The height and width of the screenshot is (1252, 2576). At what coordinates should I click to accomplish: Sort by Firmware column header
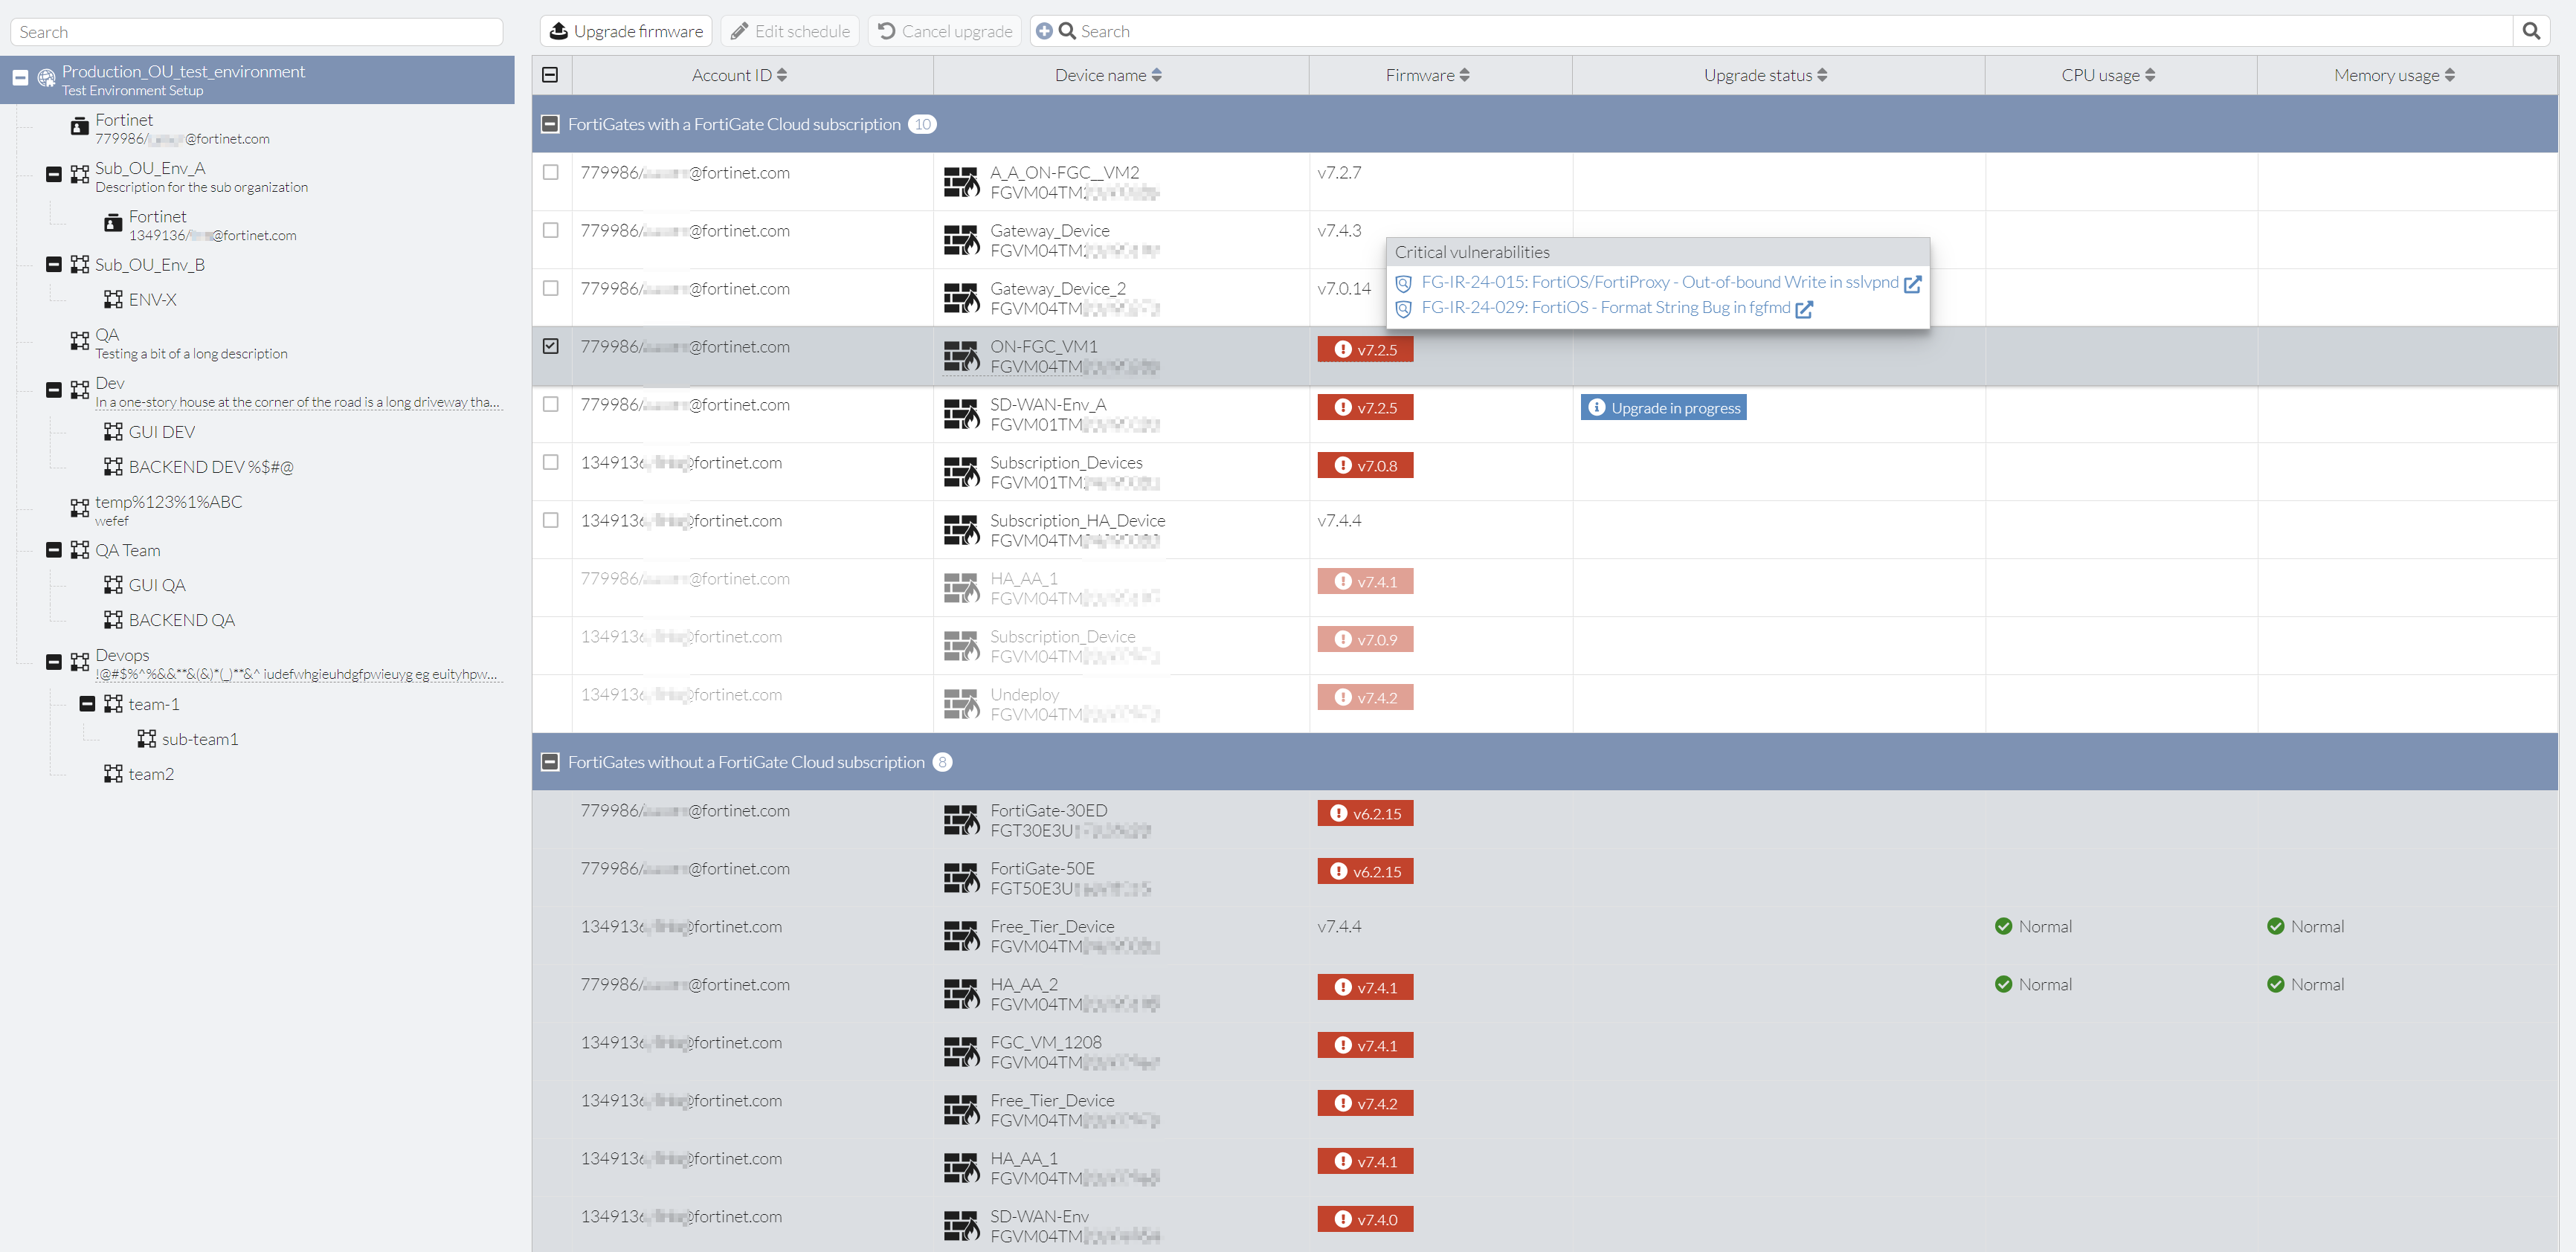tap(1427, 75)
